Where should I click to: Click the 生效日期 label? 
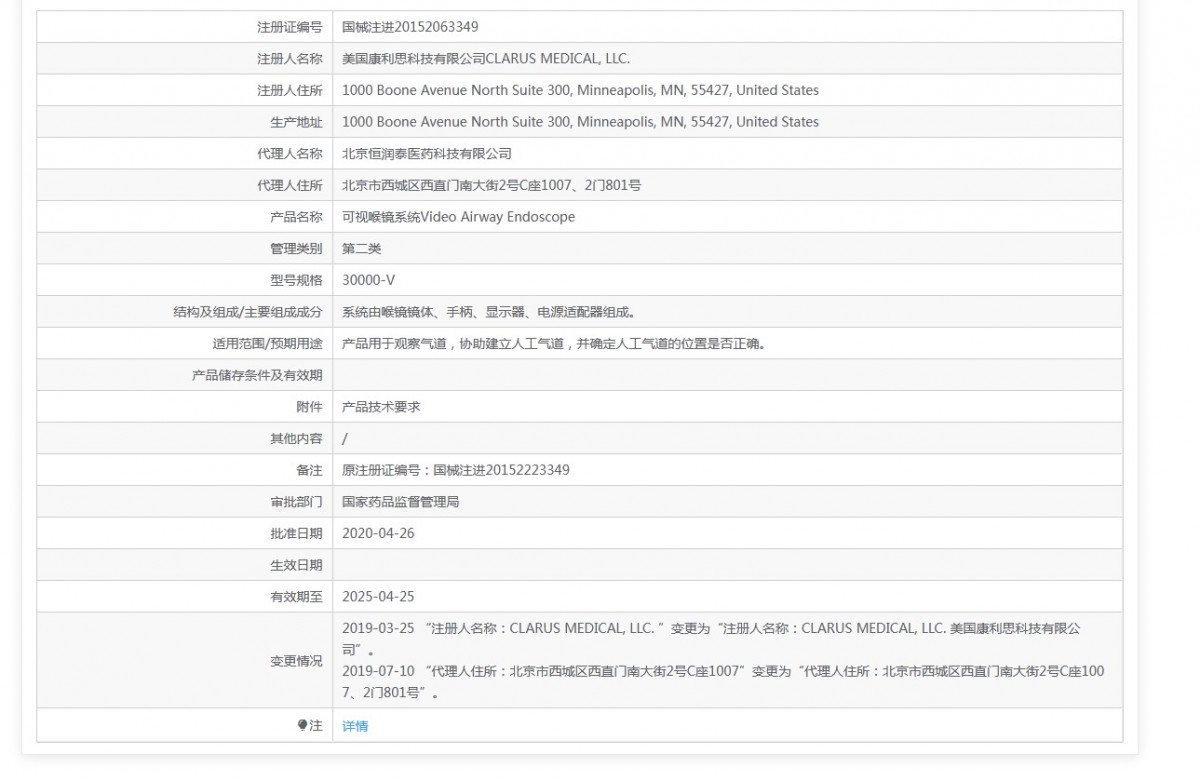296,565
